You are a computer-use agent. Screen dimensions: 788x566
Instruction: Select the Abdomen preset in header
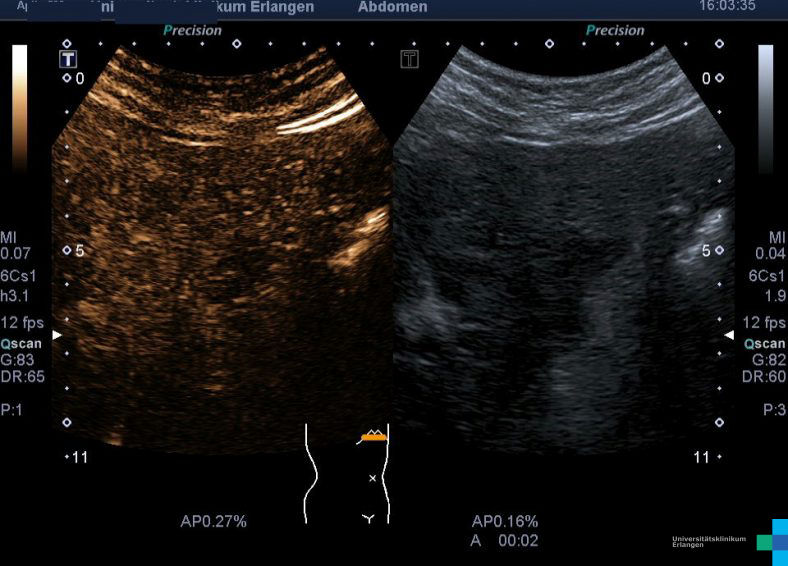pyautogui.click(x=392, y=8)
